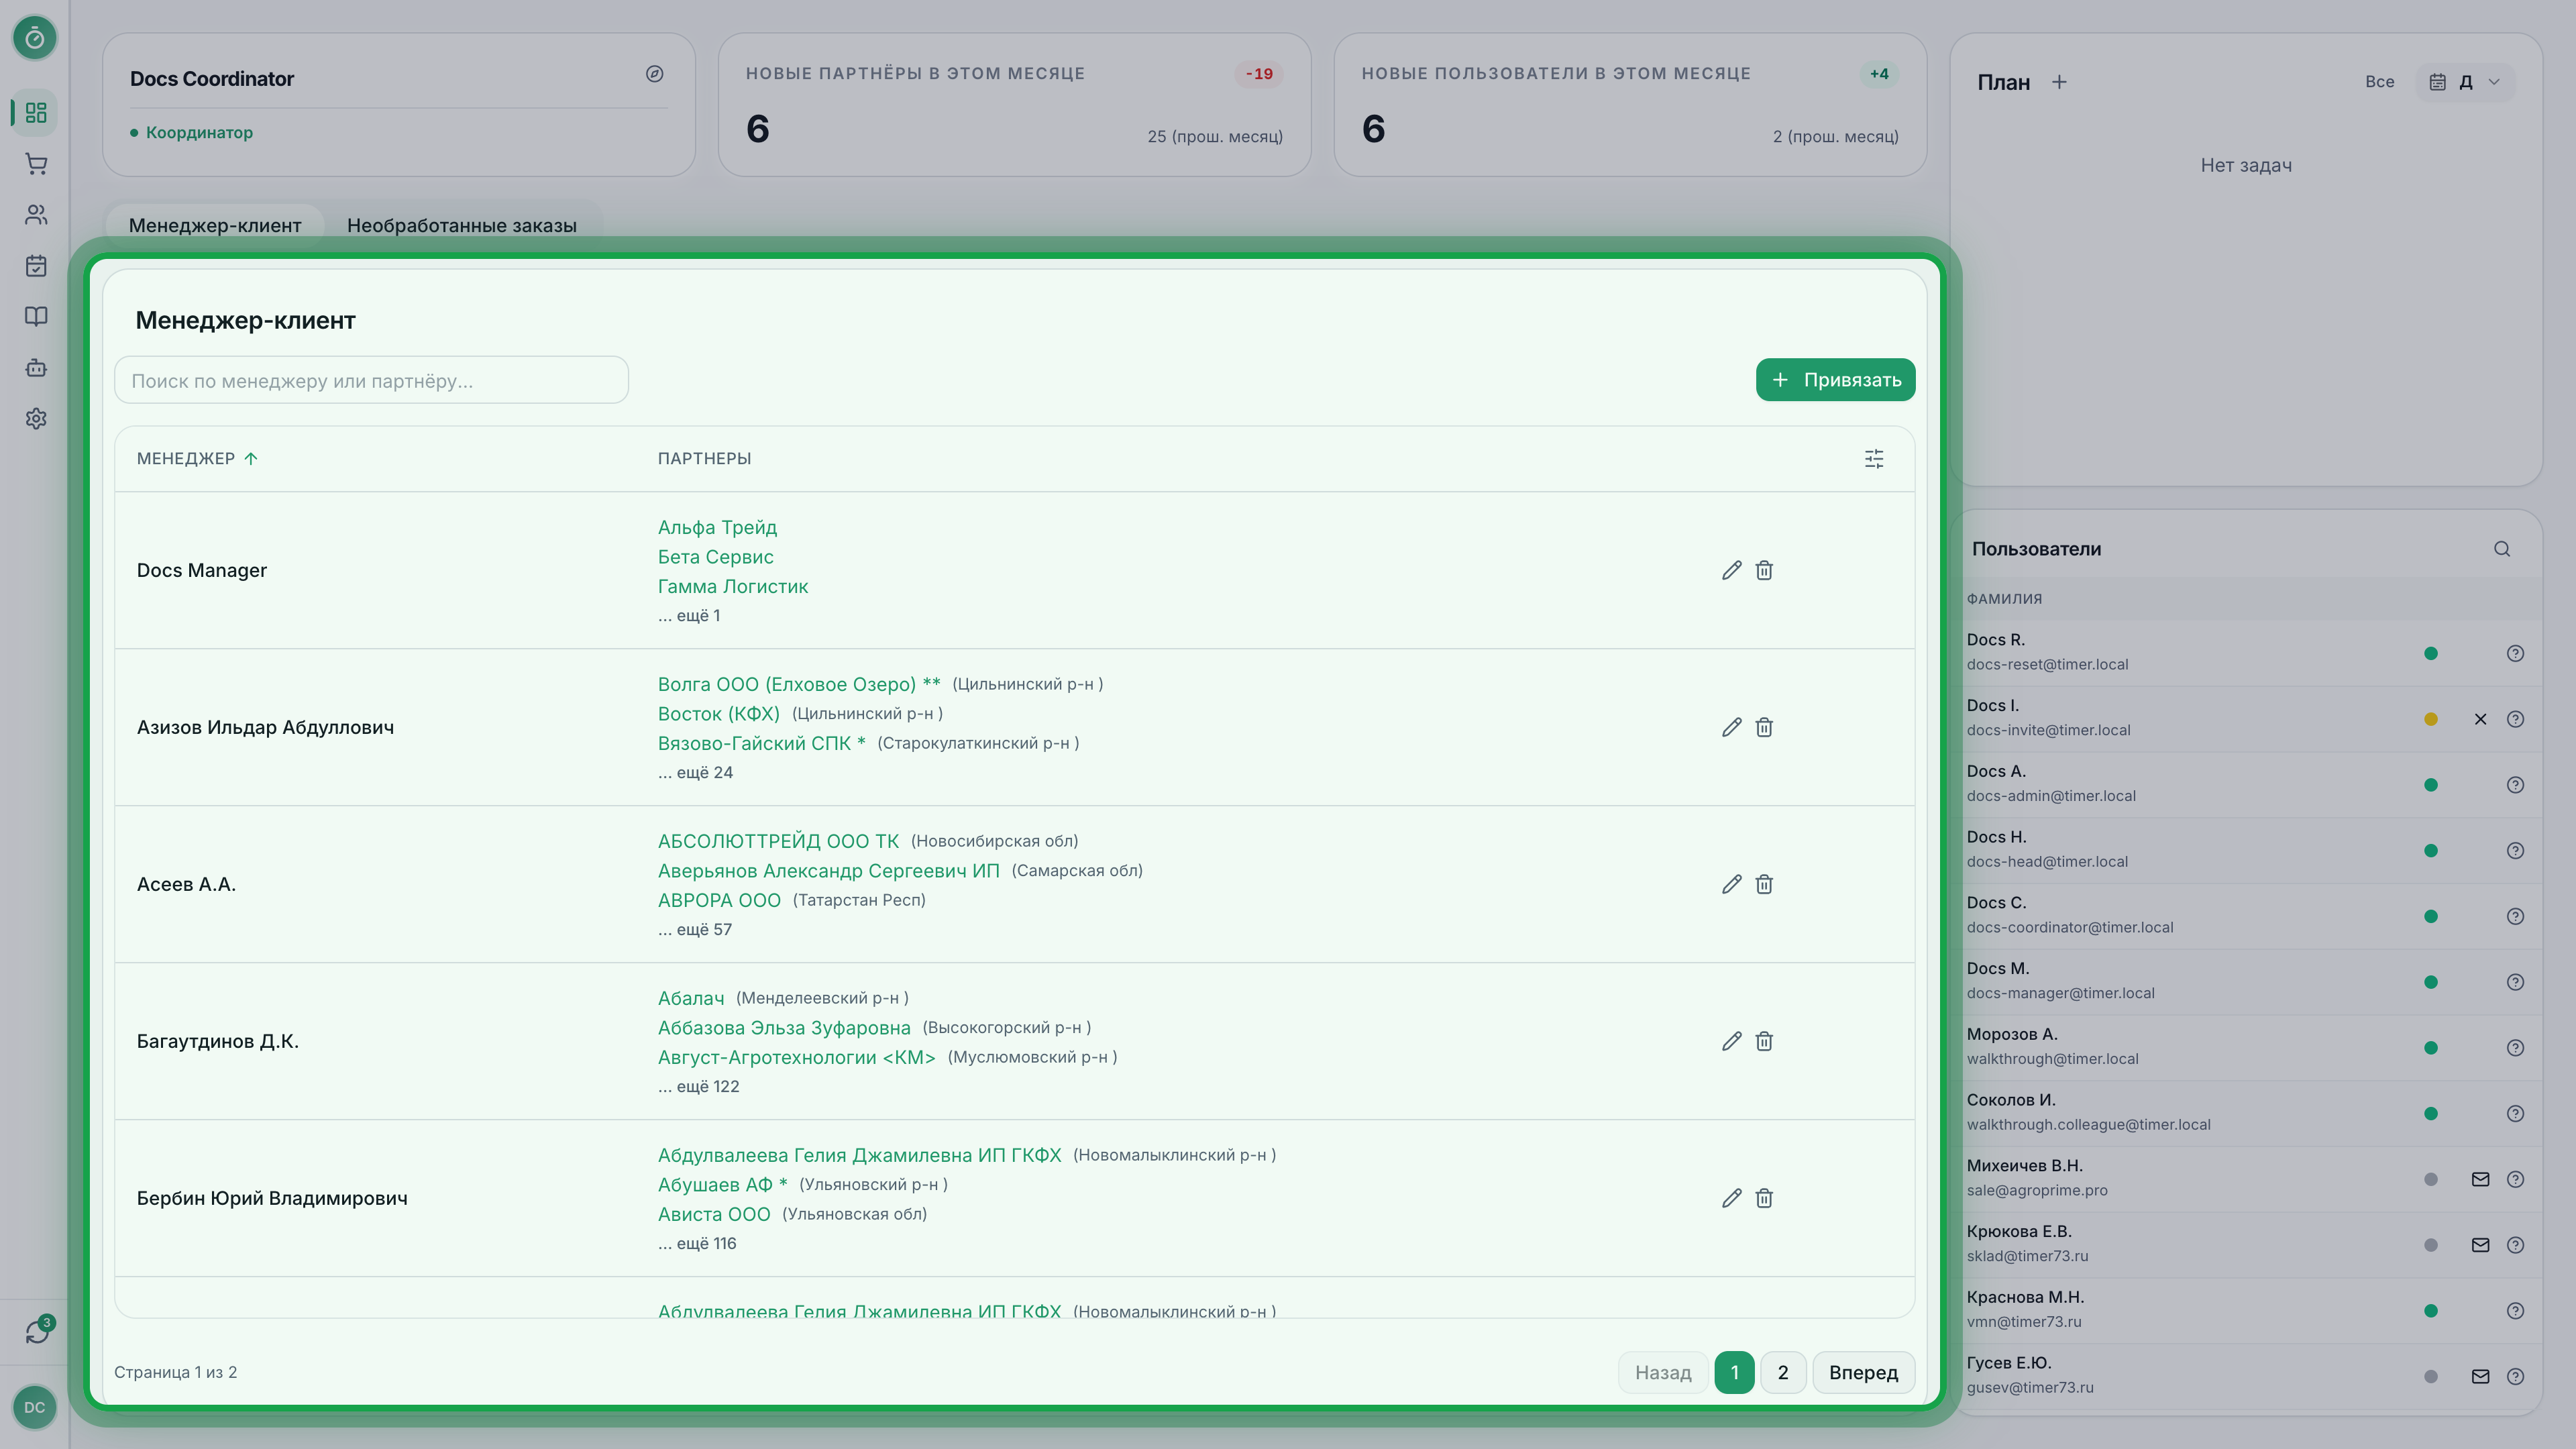Send mail to Гусев Е.Ю.
2576x1449 pixels.
(2480, 1376)
